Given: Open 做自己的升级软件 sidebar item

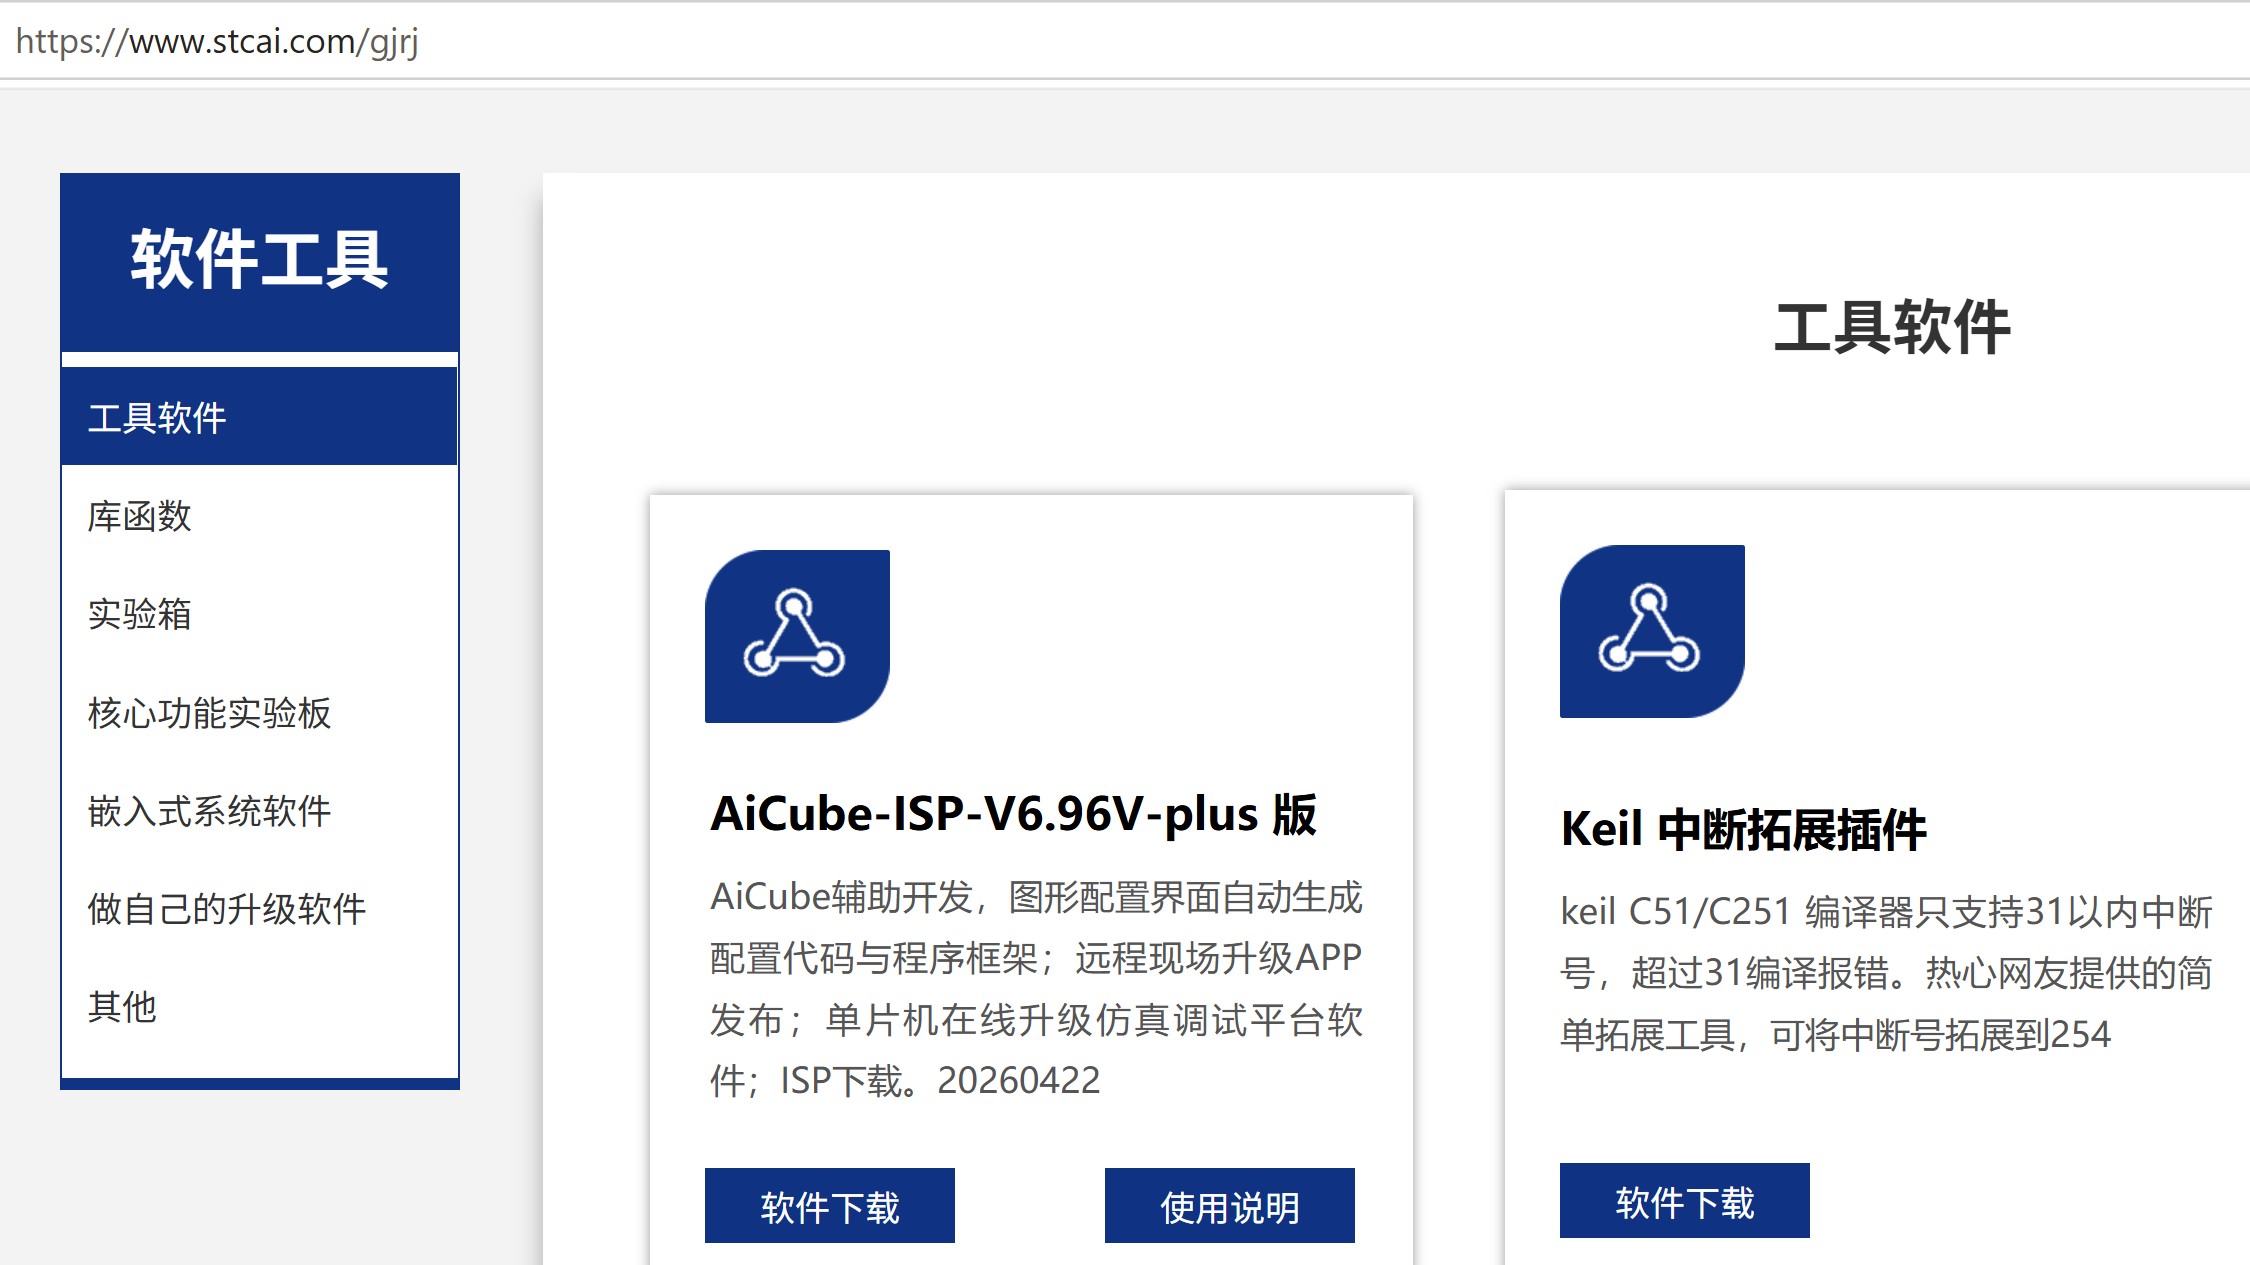Looking at the screenshot, I should 259,909.
